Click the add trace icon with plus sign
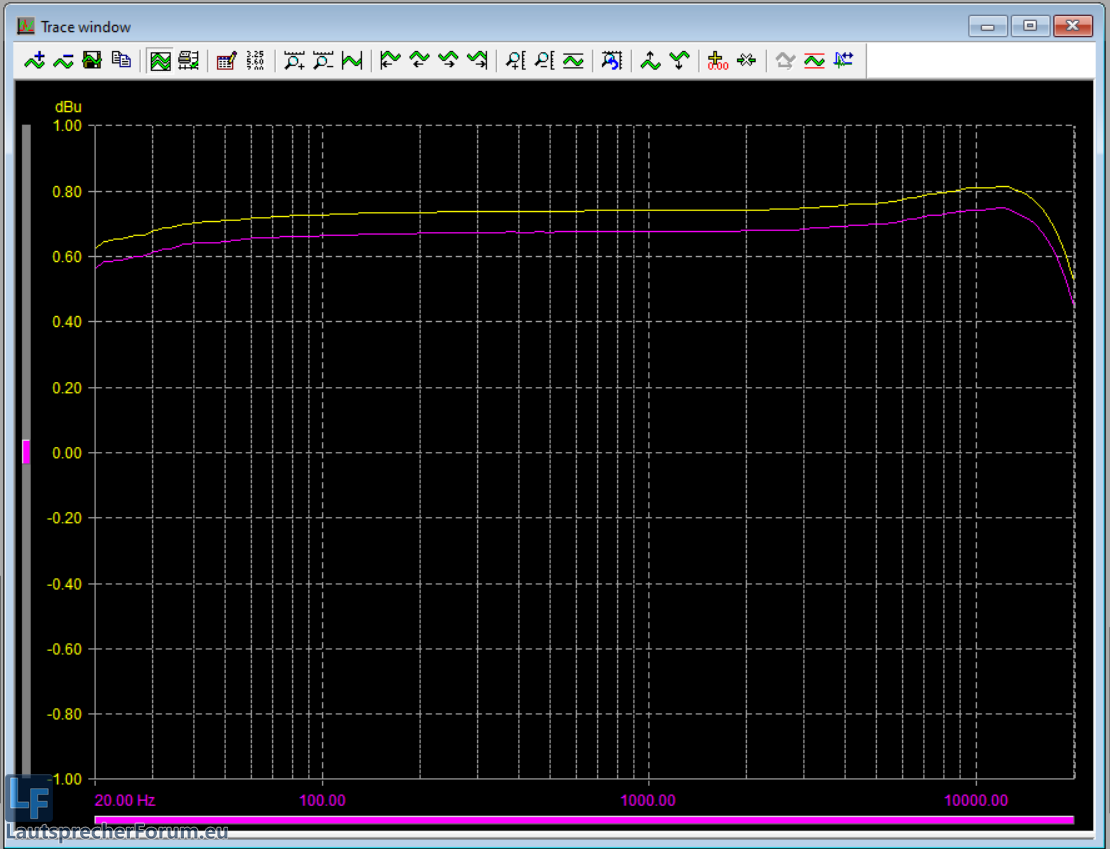This screenshot has height=849, width=1110. (x=35, y=61)
